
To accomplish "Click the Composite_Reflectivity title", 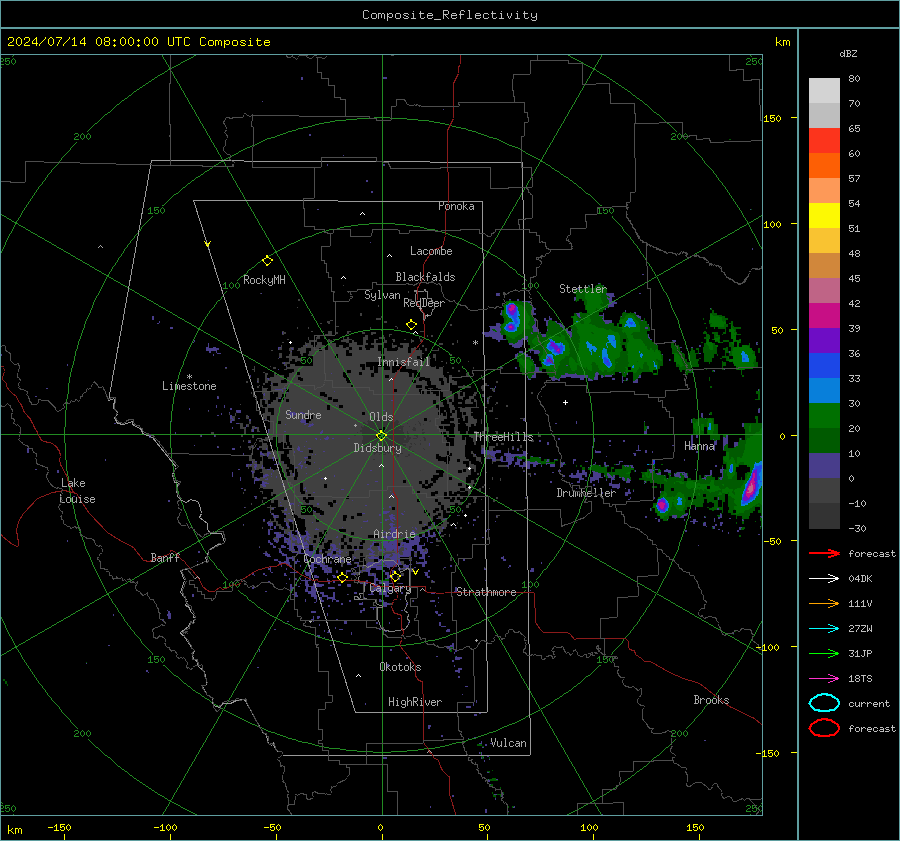I will [x=449, y=15].
